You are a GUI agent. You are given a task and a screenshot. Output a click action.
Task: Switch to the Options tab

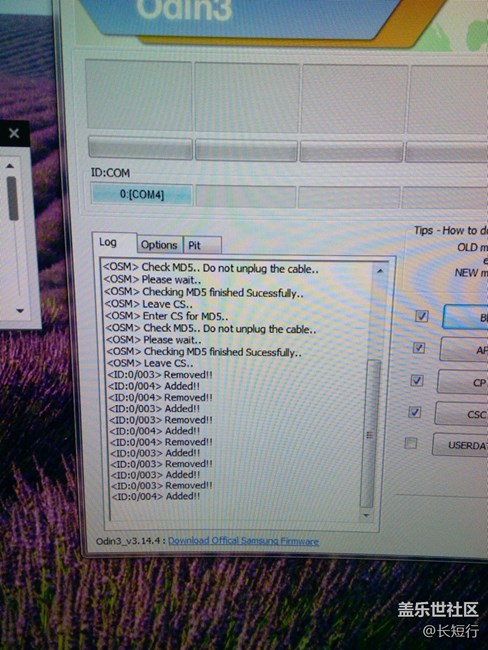[159, 245]
